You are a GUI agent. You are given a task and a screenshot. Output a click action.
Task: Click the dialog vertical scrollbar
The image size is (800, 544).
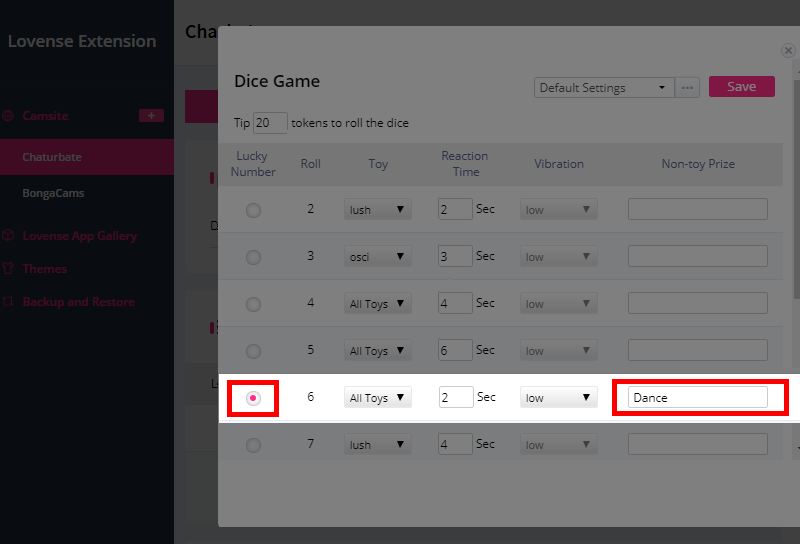(796, 189)
